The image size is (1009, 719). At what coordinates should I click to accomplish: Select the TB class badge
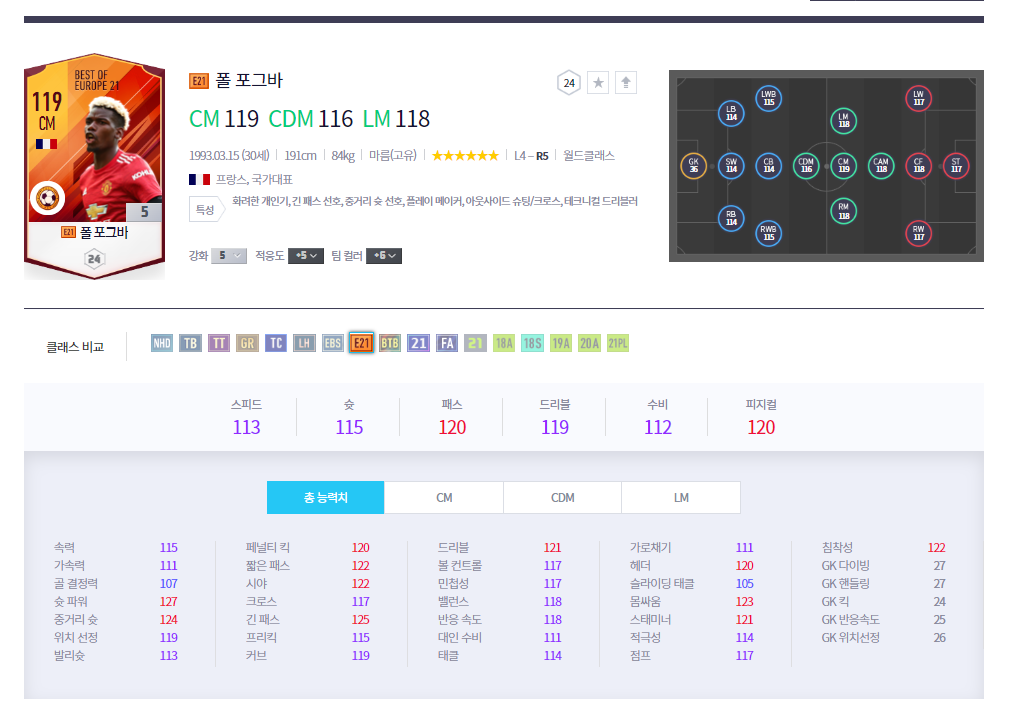point(190,343)
